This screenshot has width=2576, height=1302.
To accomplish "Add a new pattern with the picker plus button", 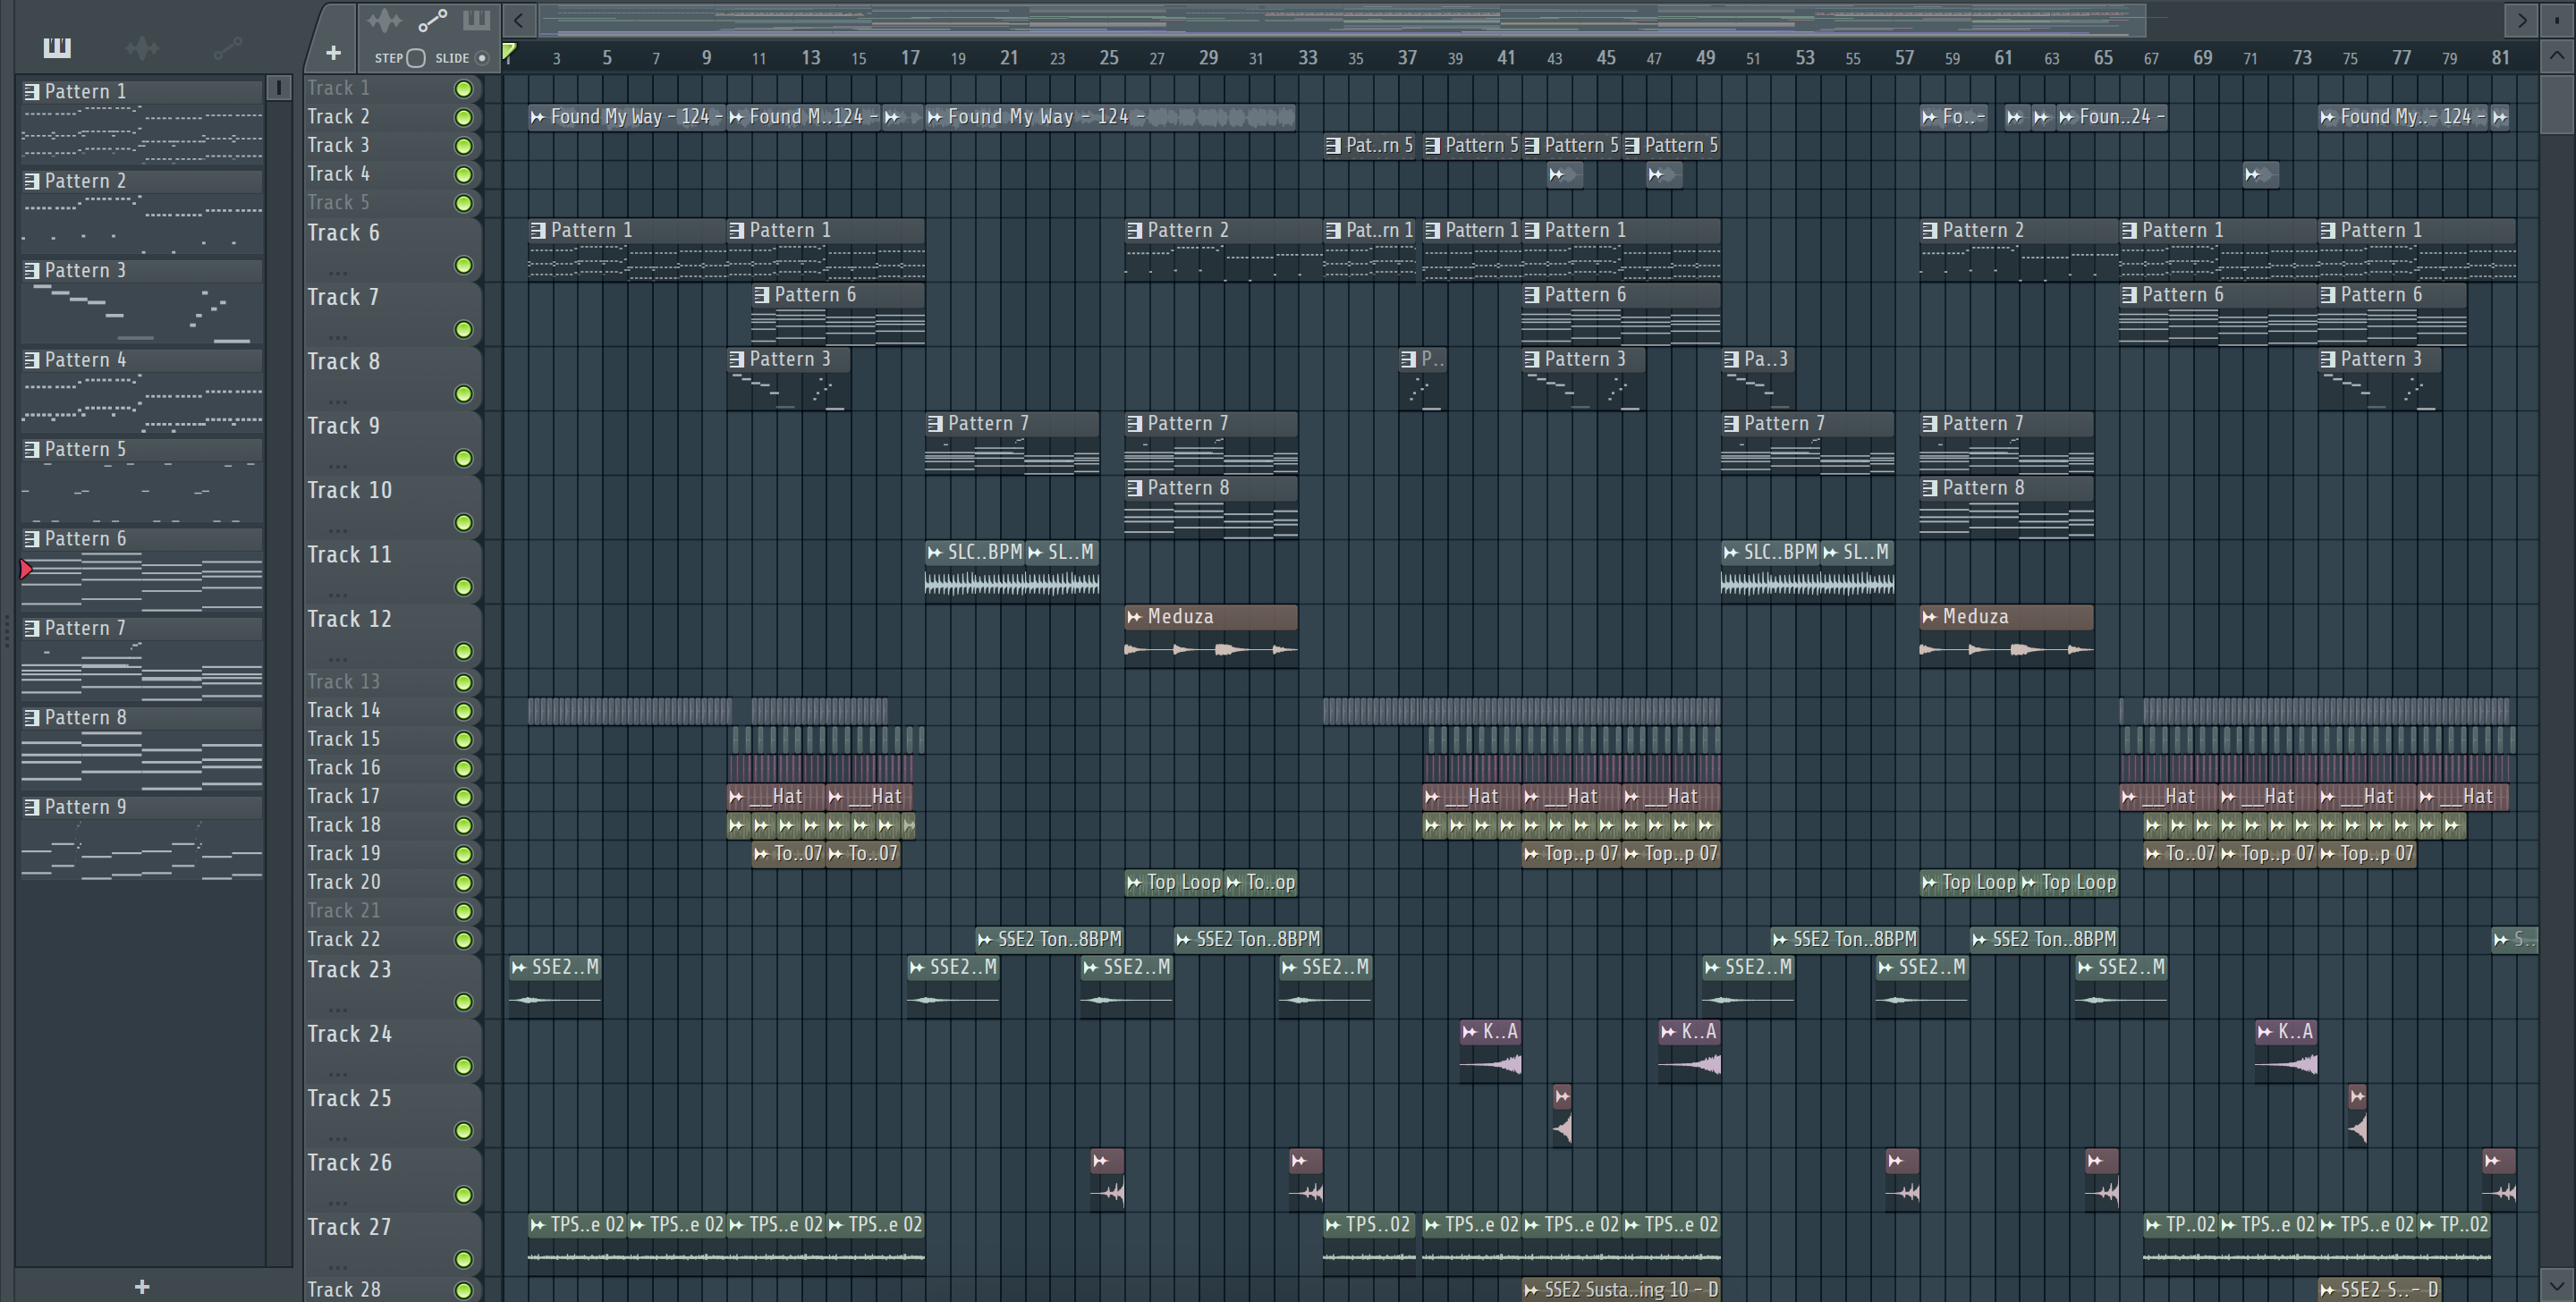I will pos(142,1286).
